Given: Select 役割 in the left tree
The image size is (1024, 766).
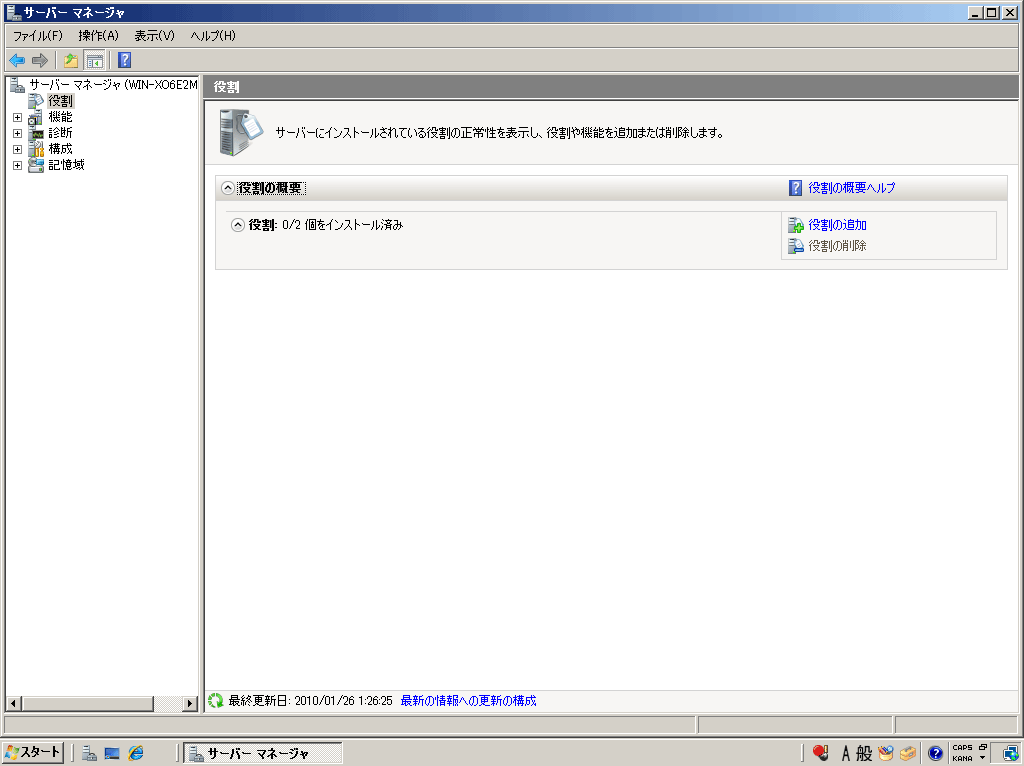Looking at the screenshot, I should [x=61, y=101].
